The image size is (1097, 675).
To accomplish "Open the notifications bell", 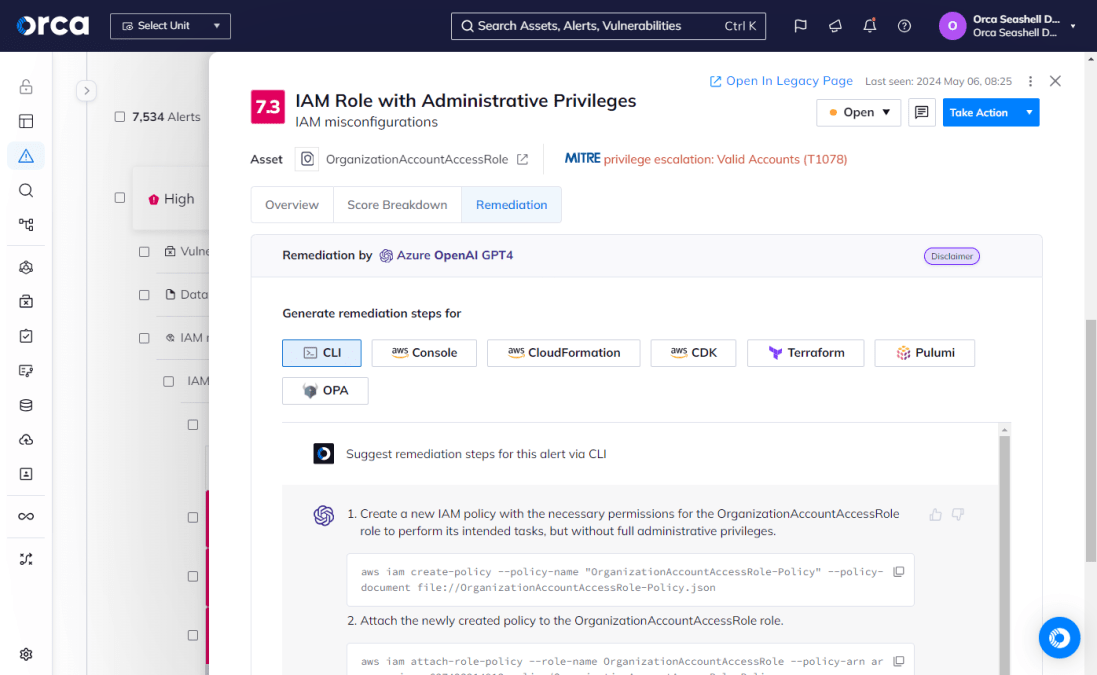I will tap(870, 26).
